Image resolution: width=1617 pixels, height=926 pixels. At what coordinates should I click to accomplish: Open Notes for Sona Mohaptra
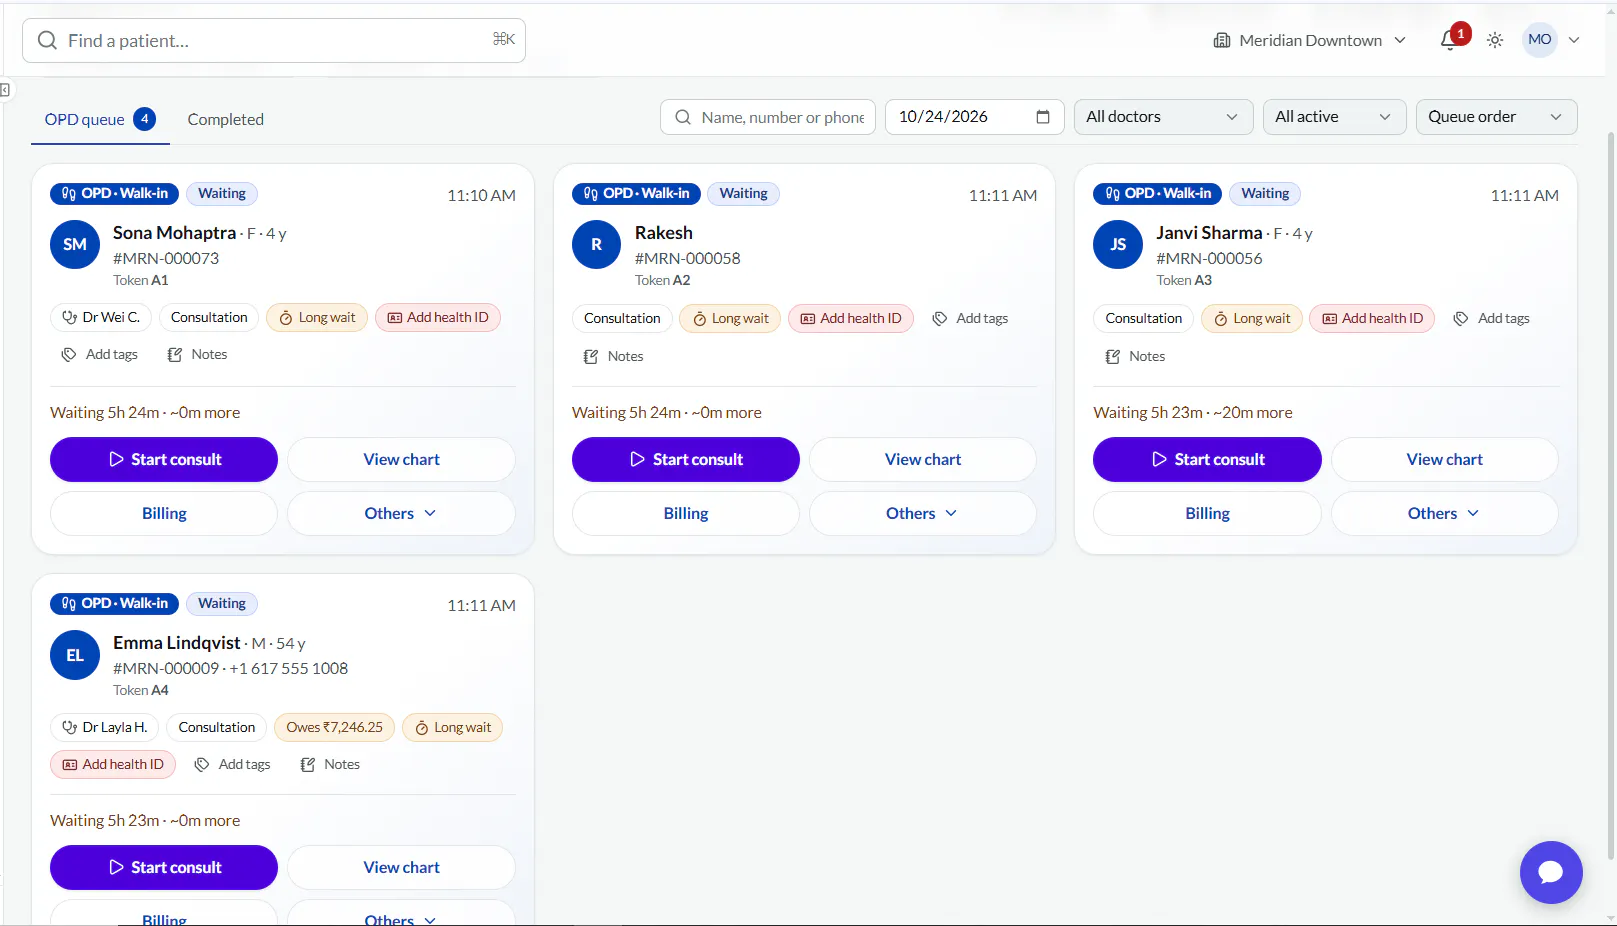pos(197,354)
